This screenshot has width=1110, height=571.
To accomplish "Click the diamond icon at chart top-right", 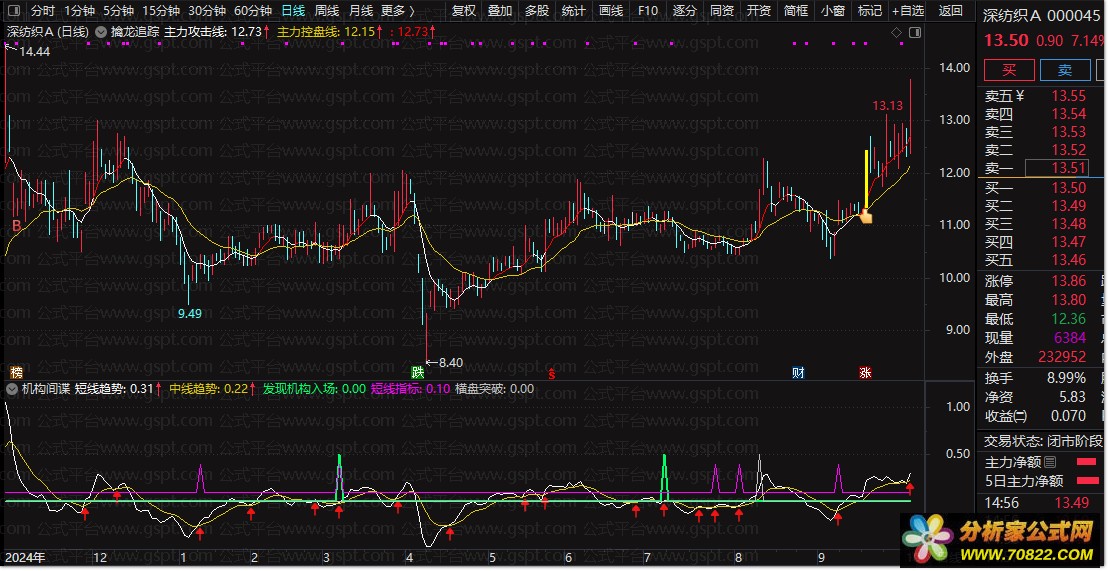I will (x=896, y=32).
